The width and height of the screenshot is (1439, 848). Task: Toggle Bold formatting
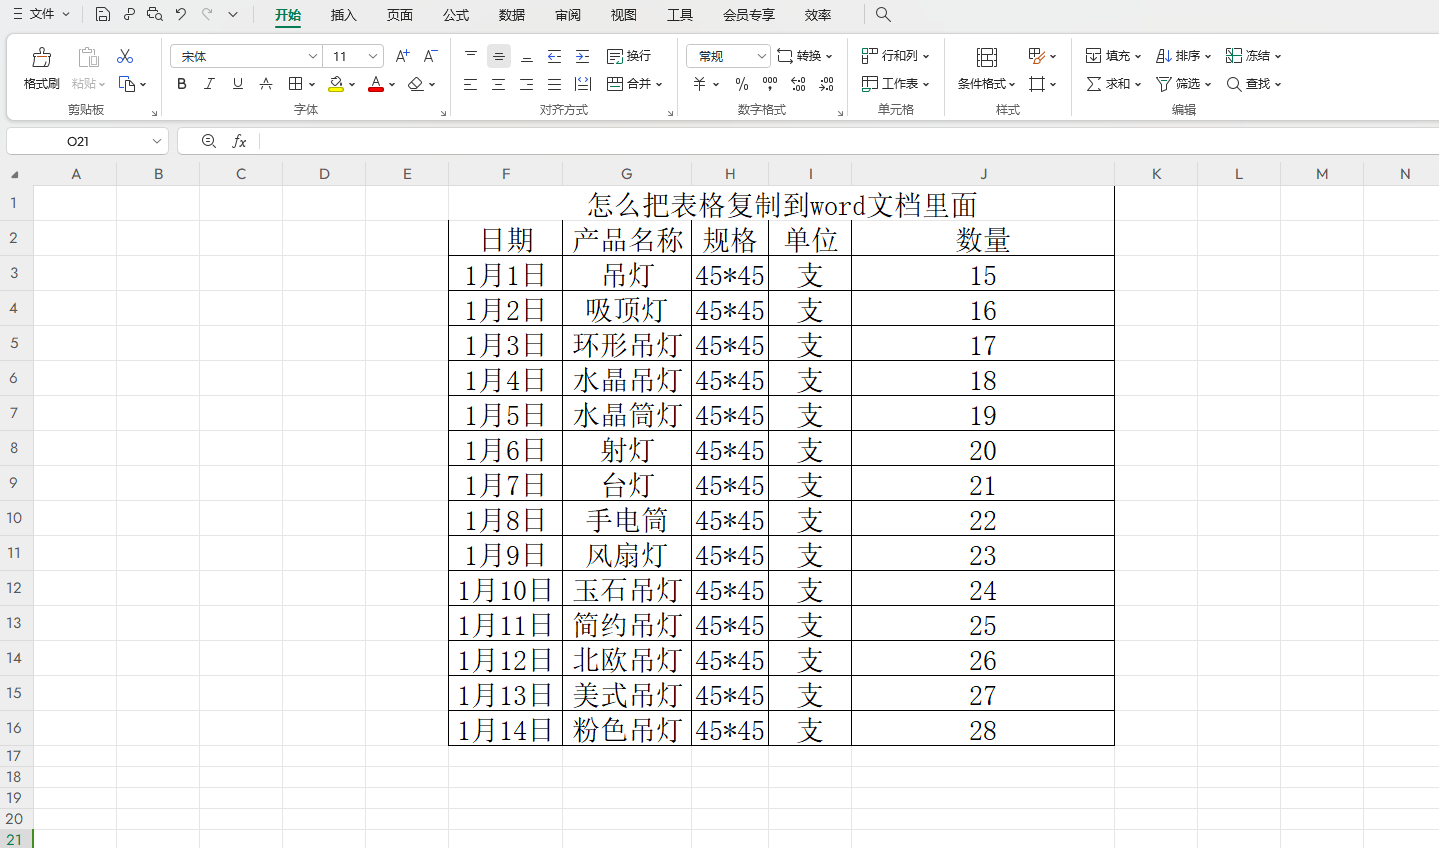[x=181, y=84]
